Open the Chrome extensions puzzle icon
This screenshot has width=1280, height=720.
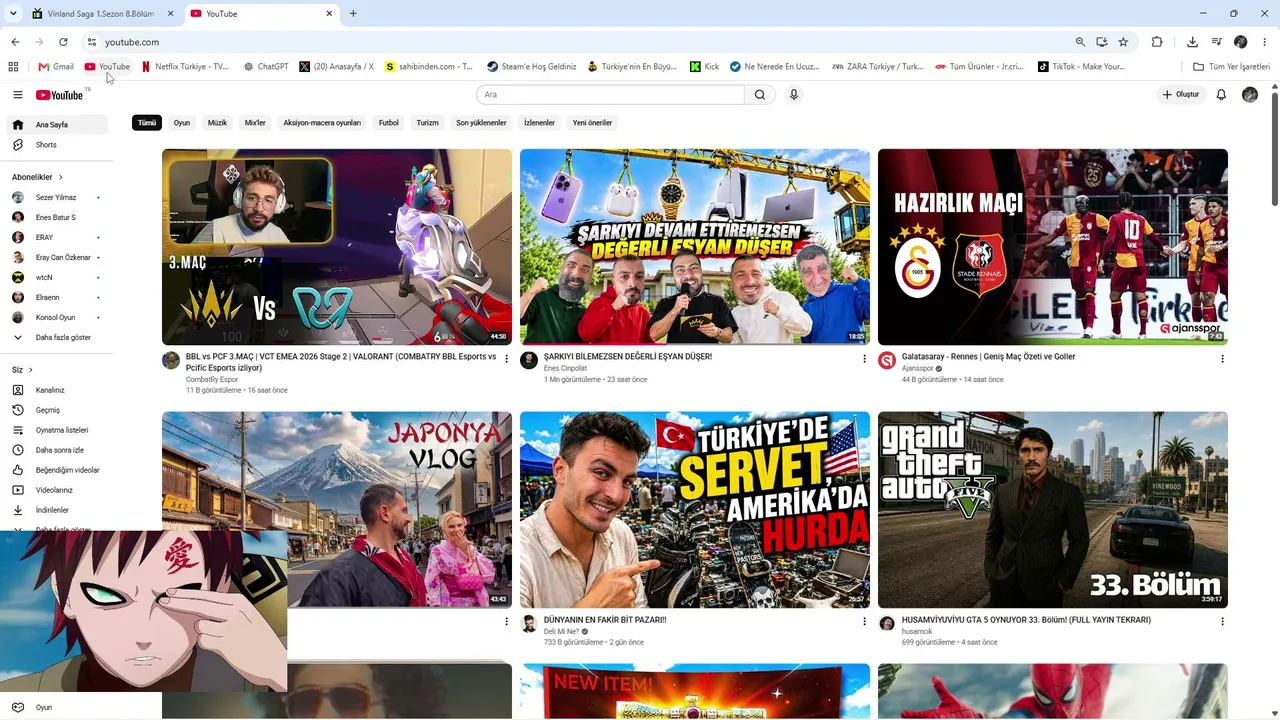1157,42
